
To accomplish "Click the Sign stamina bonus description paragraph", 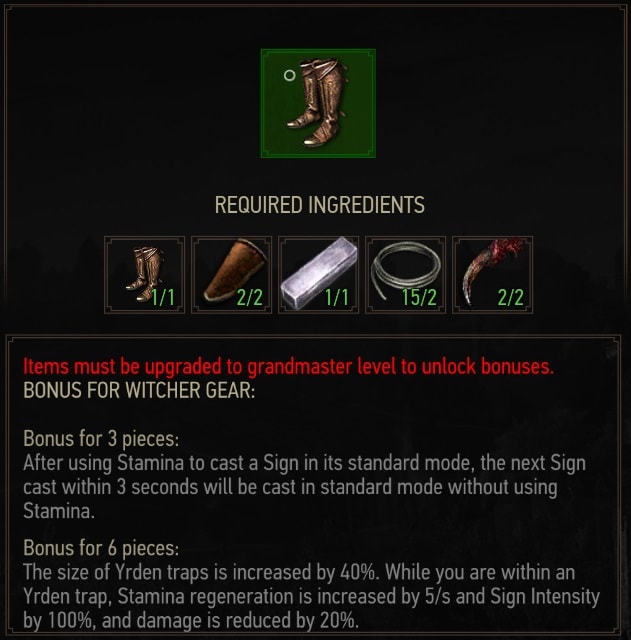I will (304, 487).
